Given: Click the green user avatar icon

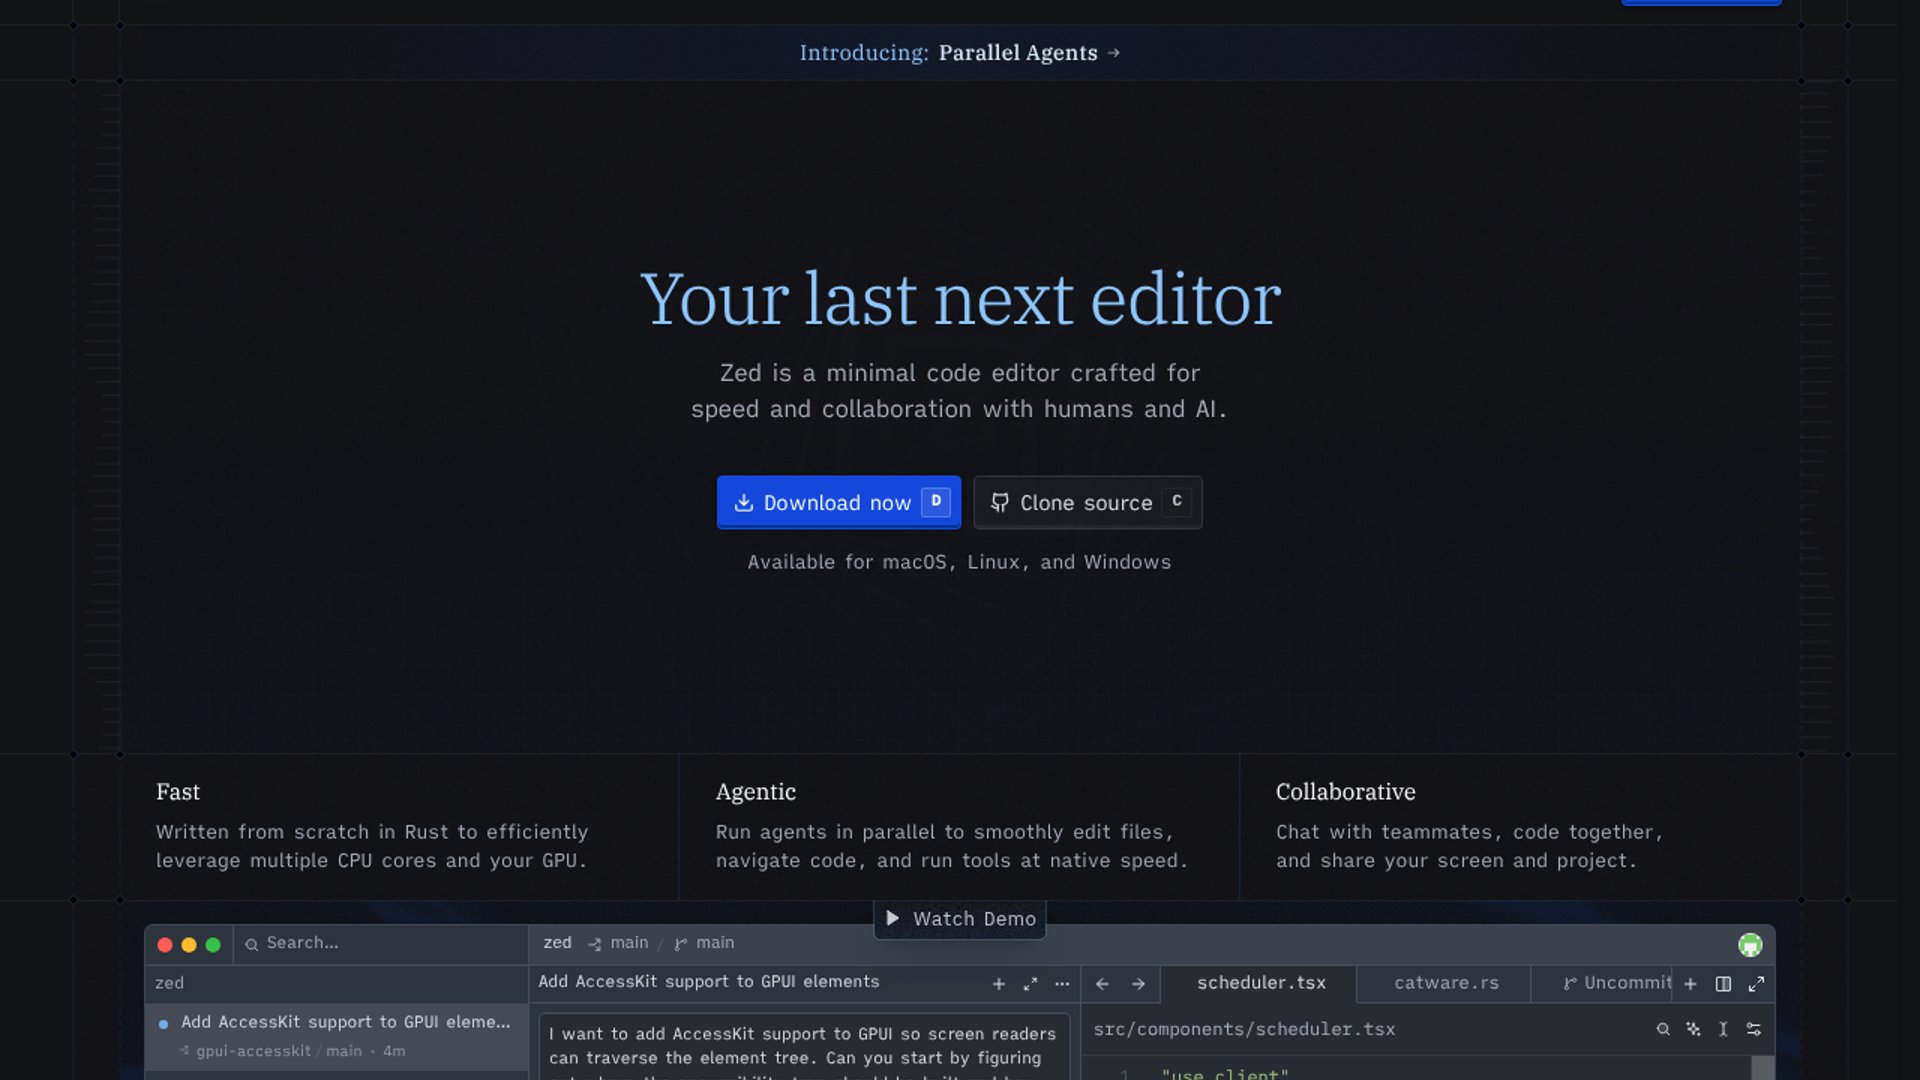Looking at the screenshot, I should tap(1750, 945).
